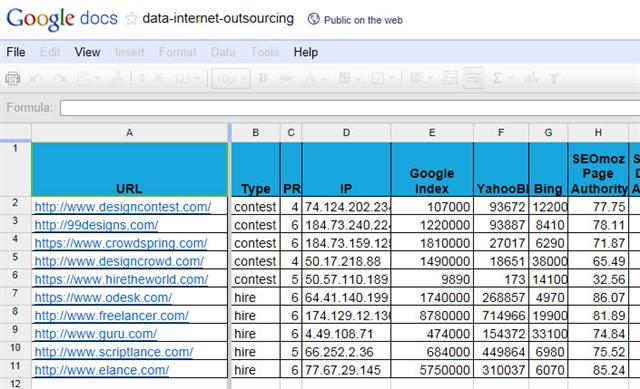Select the cell with value 86.07
640x389 pixels.
(x=598, y=297)
